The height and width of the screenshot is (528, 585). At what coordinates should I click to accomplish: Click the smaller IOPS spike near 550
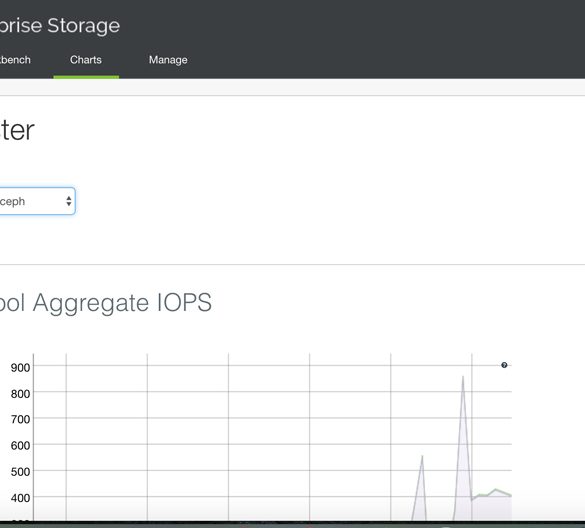pyautogui.click(x=422, y=457)
